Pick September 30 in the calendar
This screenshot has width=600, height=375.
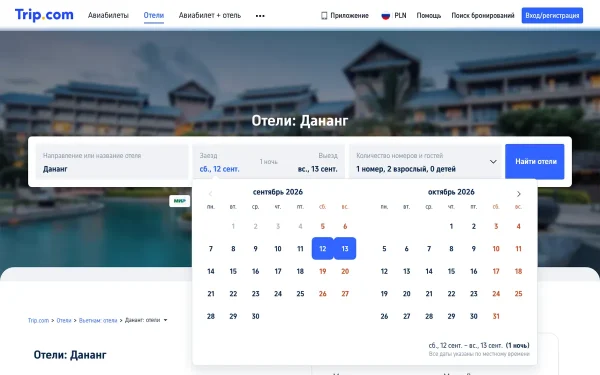point(256,316)
